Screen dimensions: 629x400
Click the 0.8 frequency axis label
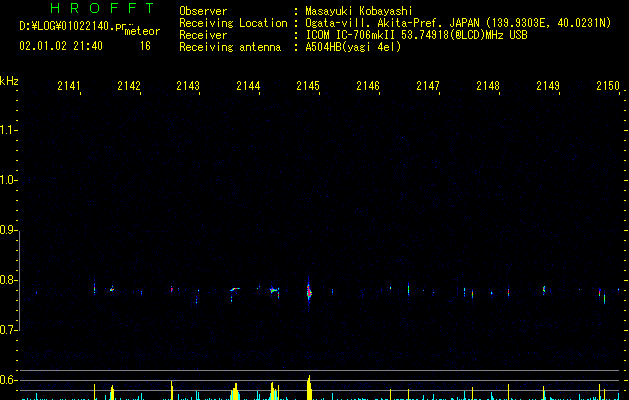click(x=8, y=280)
